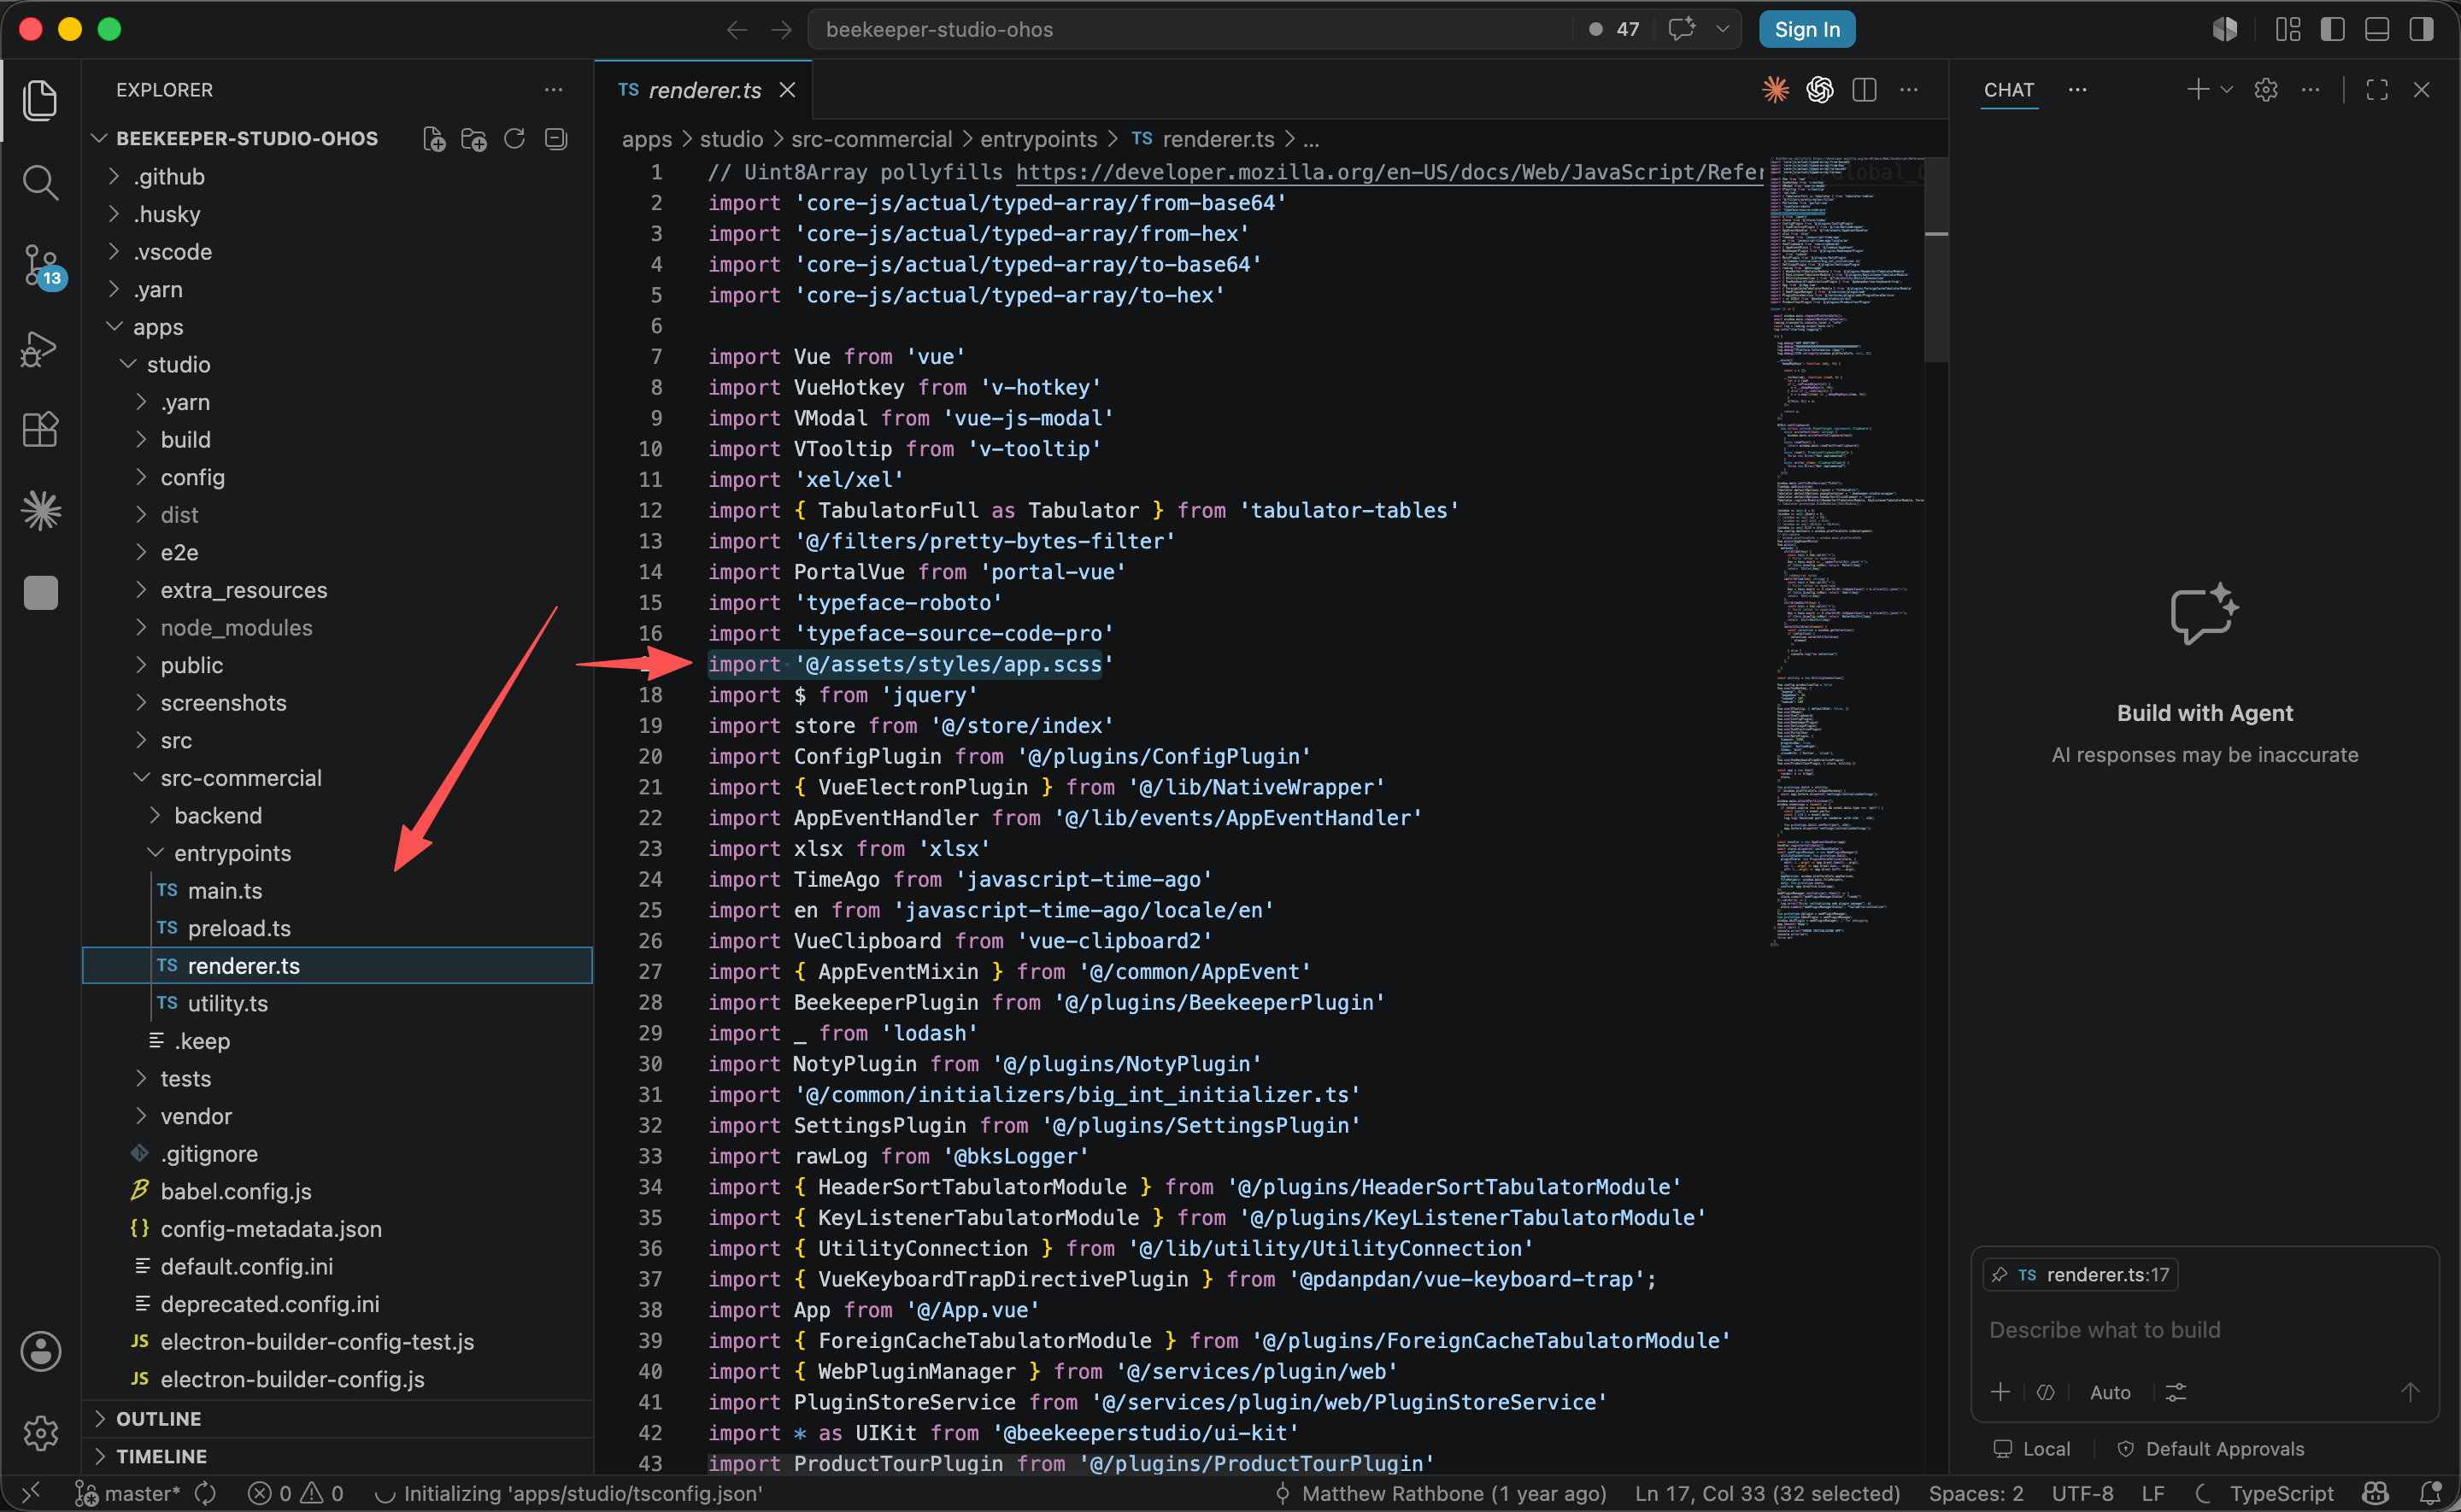Click the code minimap preview
Viewport: 2461px width, 1512px height.
tap(1846, 550)
